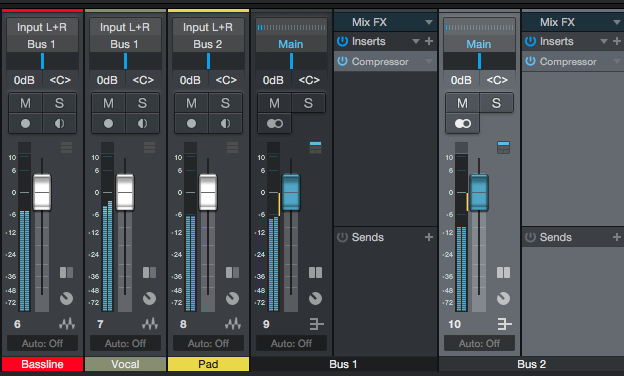The image size is (624, 376).
Task: Change Vocal input from Input L+R
Action: [x=125, y=27]
